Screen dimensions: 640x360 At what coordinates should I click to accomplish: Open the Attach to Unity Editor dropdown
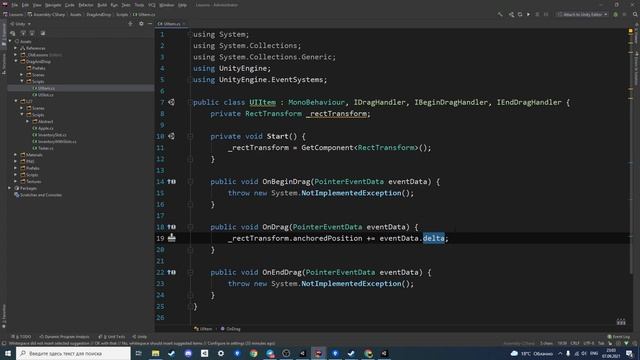click(x=582, y=14)
